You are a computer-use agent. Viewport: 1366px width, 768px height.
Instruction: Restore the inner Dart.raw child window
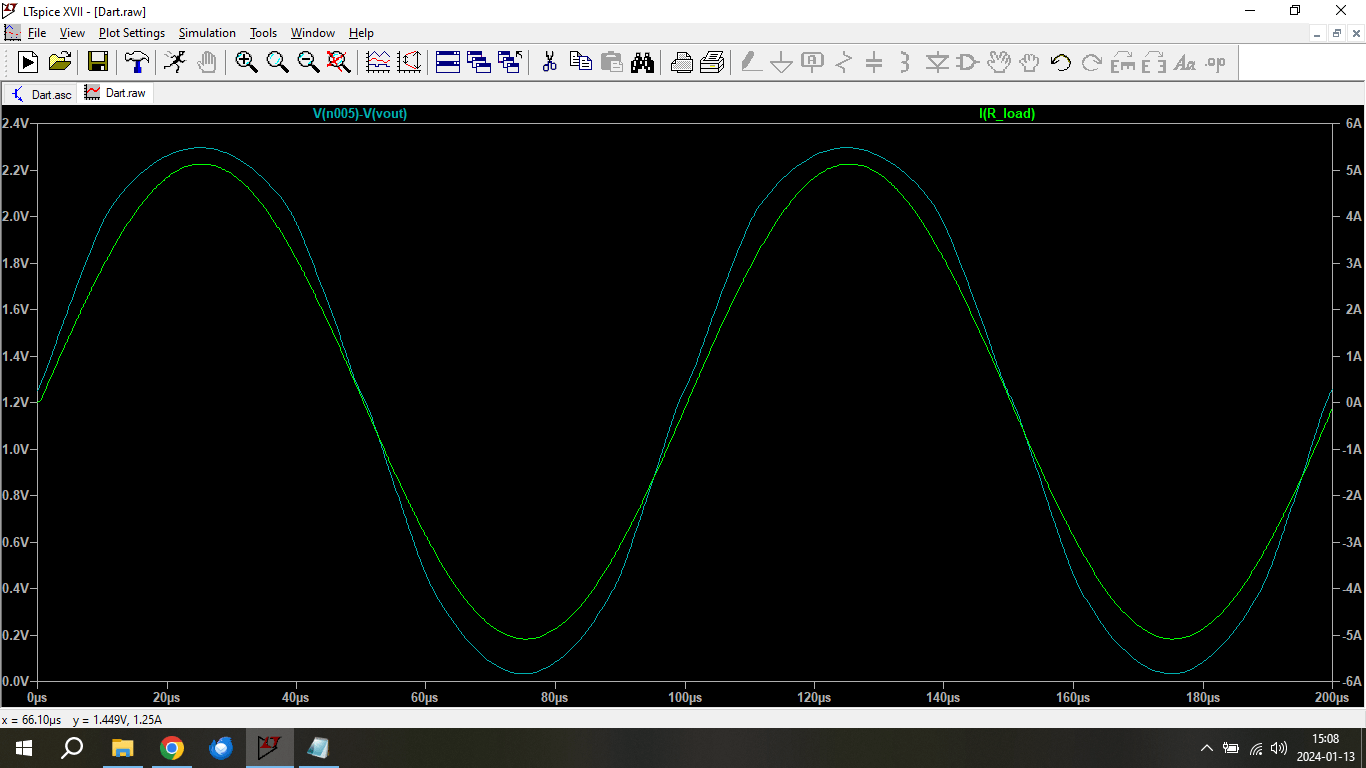click(x=1337, y=33)
